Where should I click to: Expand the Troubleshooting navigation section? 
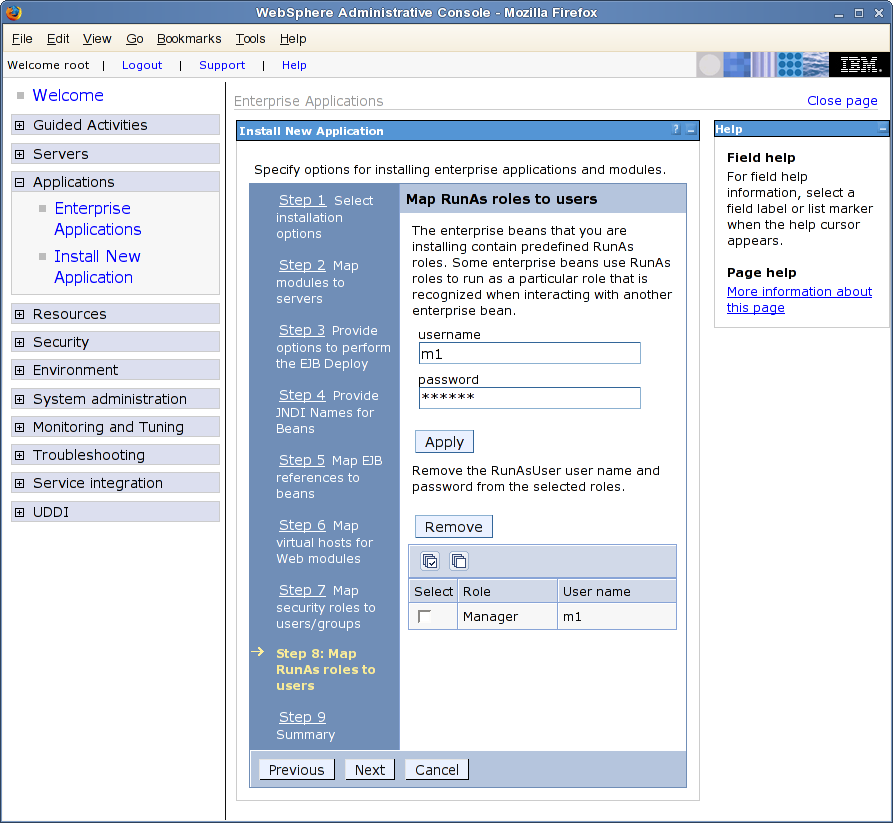[x=20, y=455]
